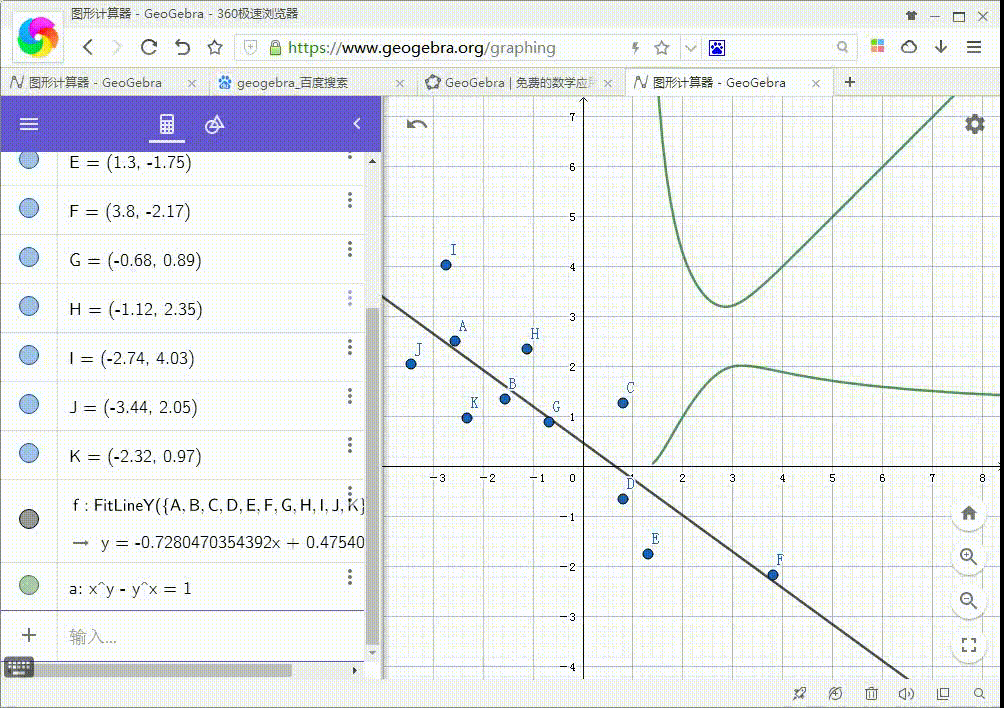Screen dimensions: 1004x708
Task: Reset view with the home button
Action: pos(969,513)
